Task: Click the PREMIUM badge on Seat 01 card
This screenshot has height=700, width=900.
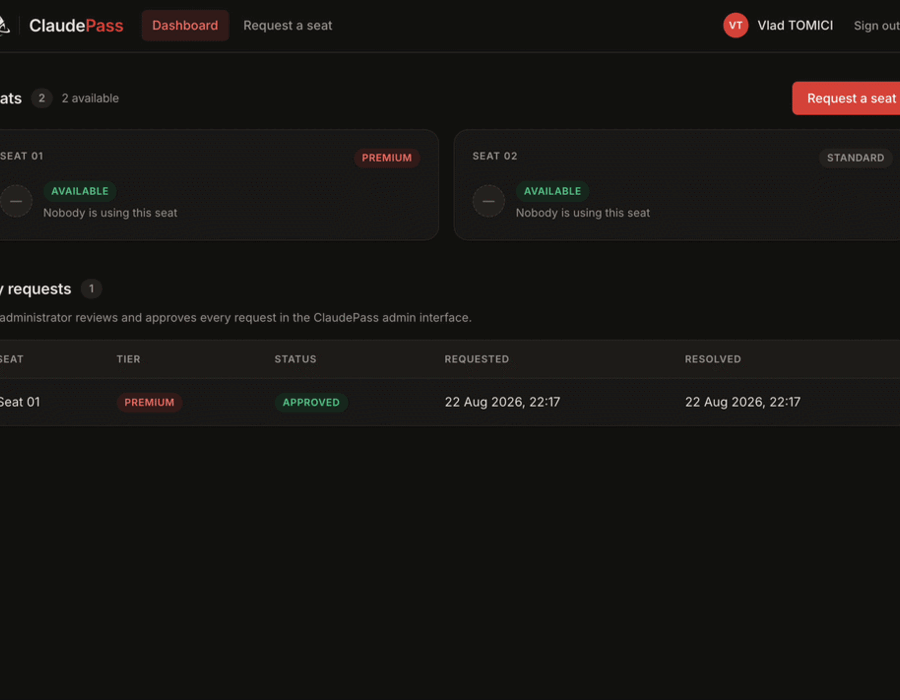Action: point(386,158)
